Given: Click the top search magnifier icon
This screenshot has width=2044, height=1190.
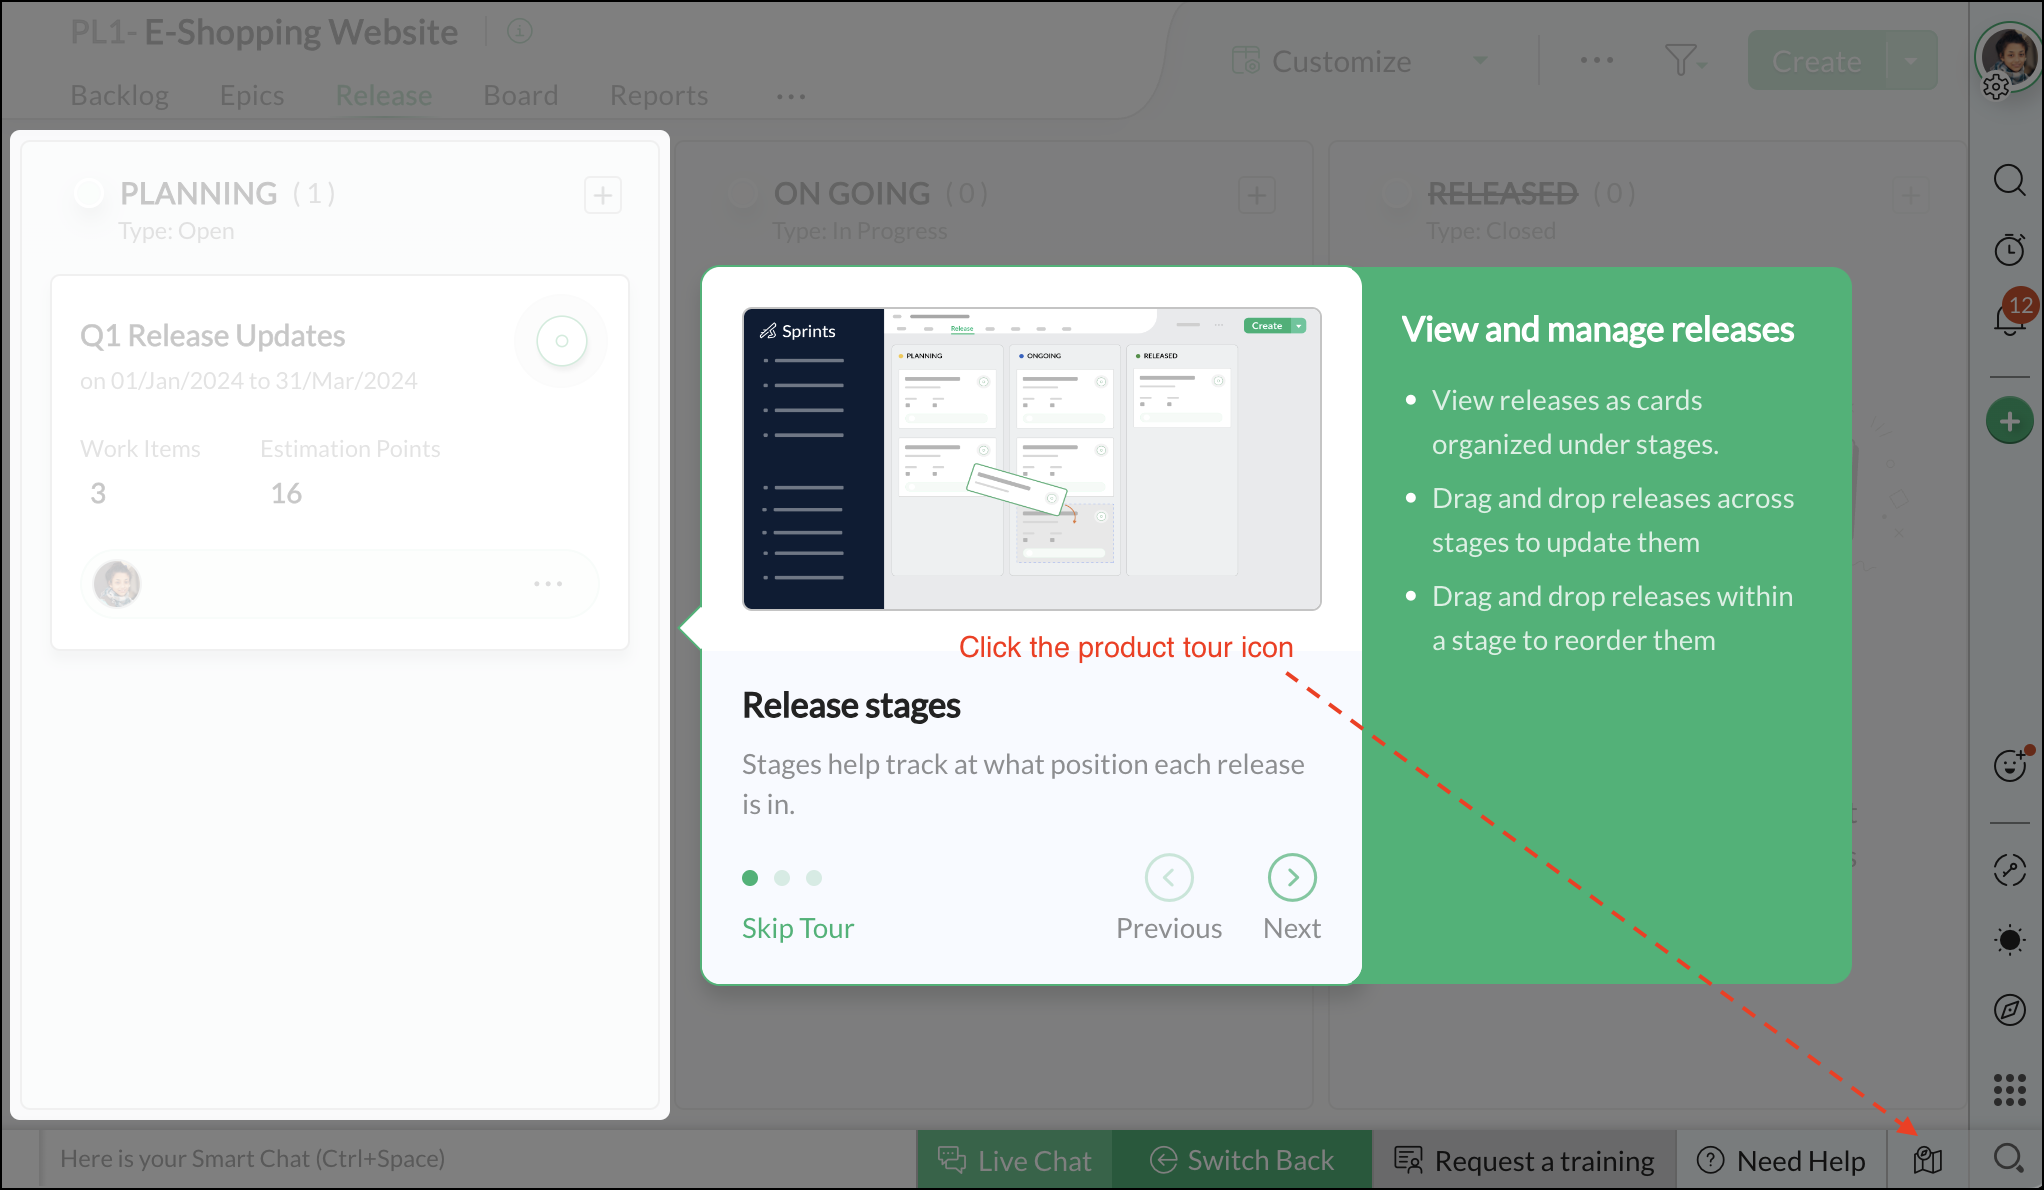Looking at the screenshot, I should [2009, 180].
